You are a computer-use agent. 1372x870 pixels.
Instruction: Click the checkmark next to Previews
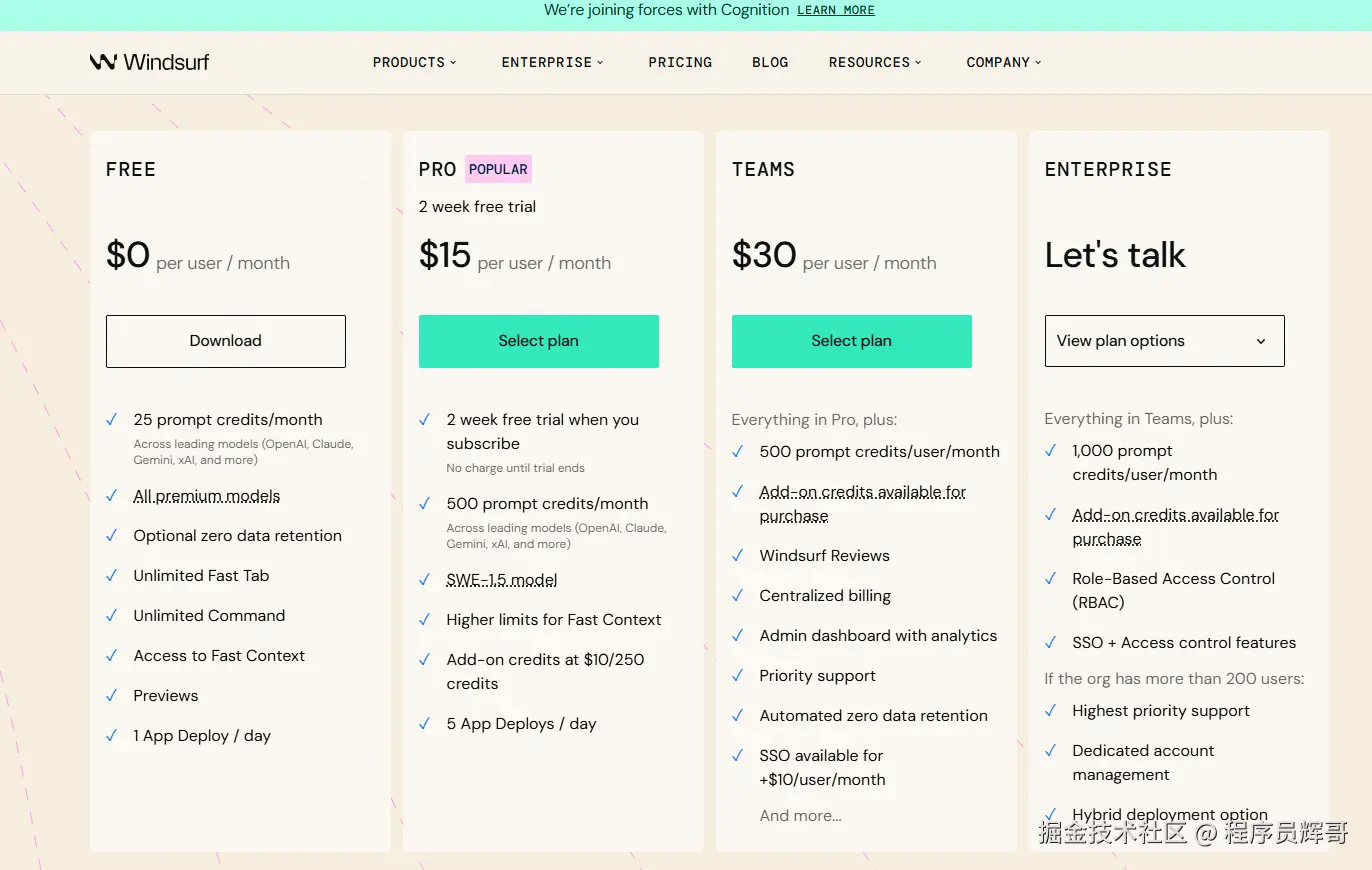point(112,696)
